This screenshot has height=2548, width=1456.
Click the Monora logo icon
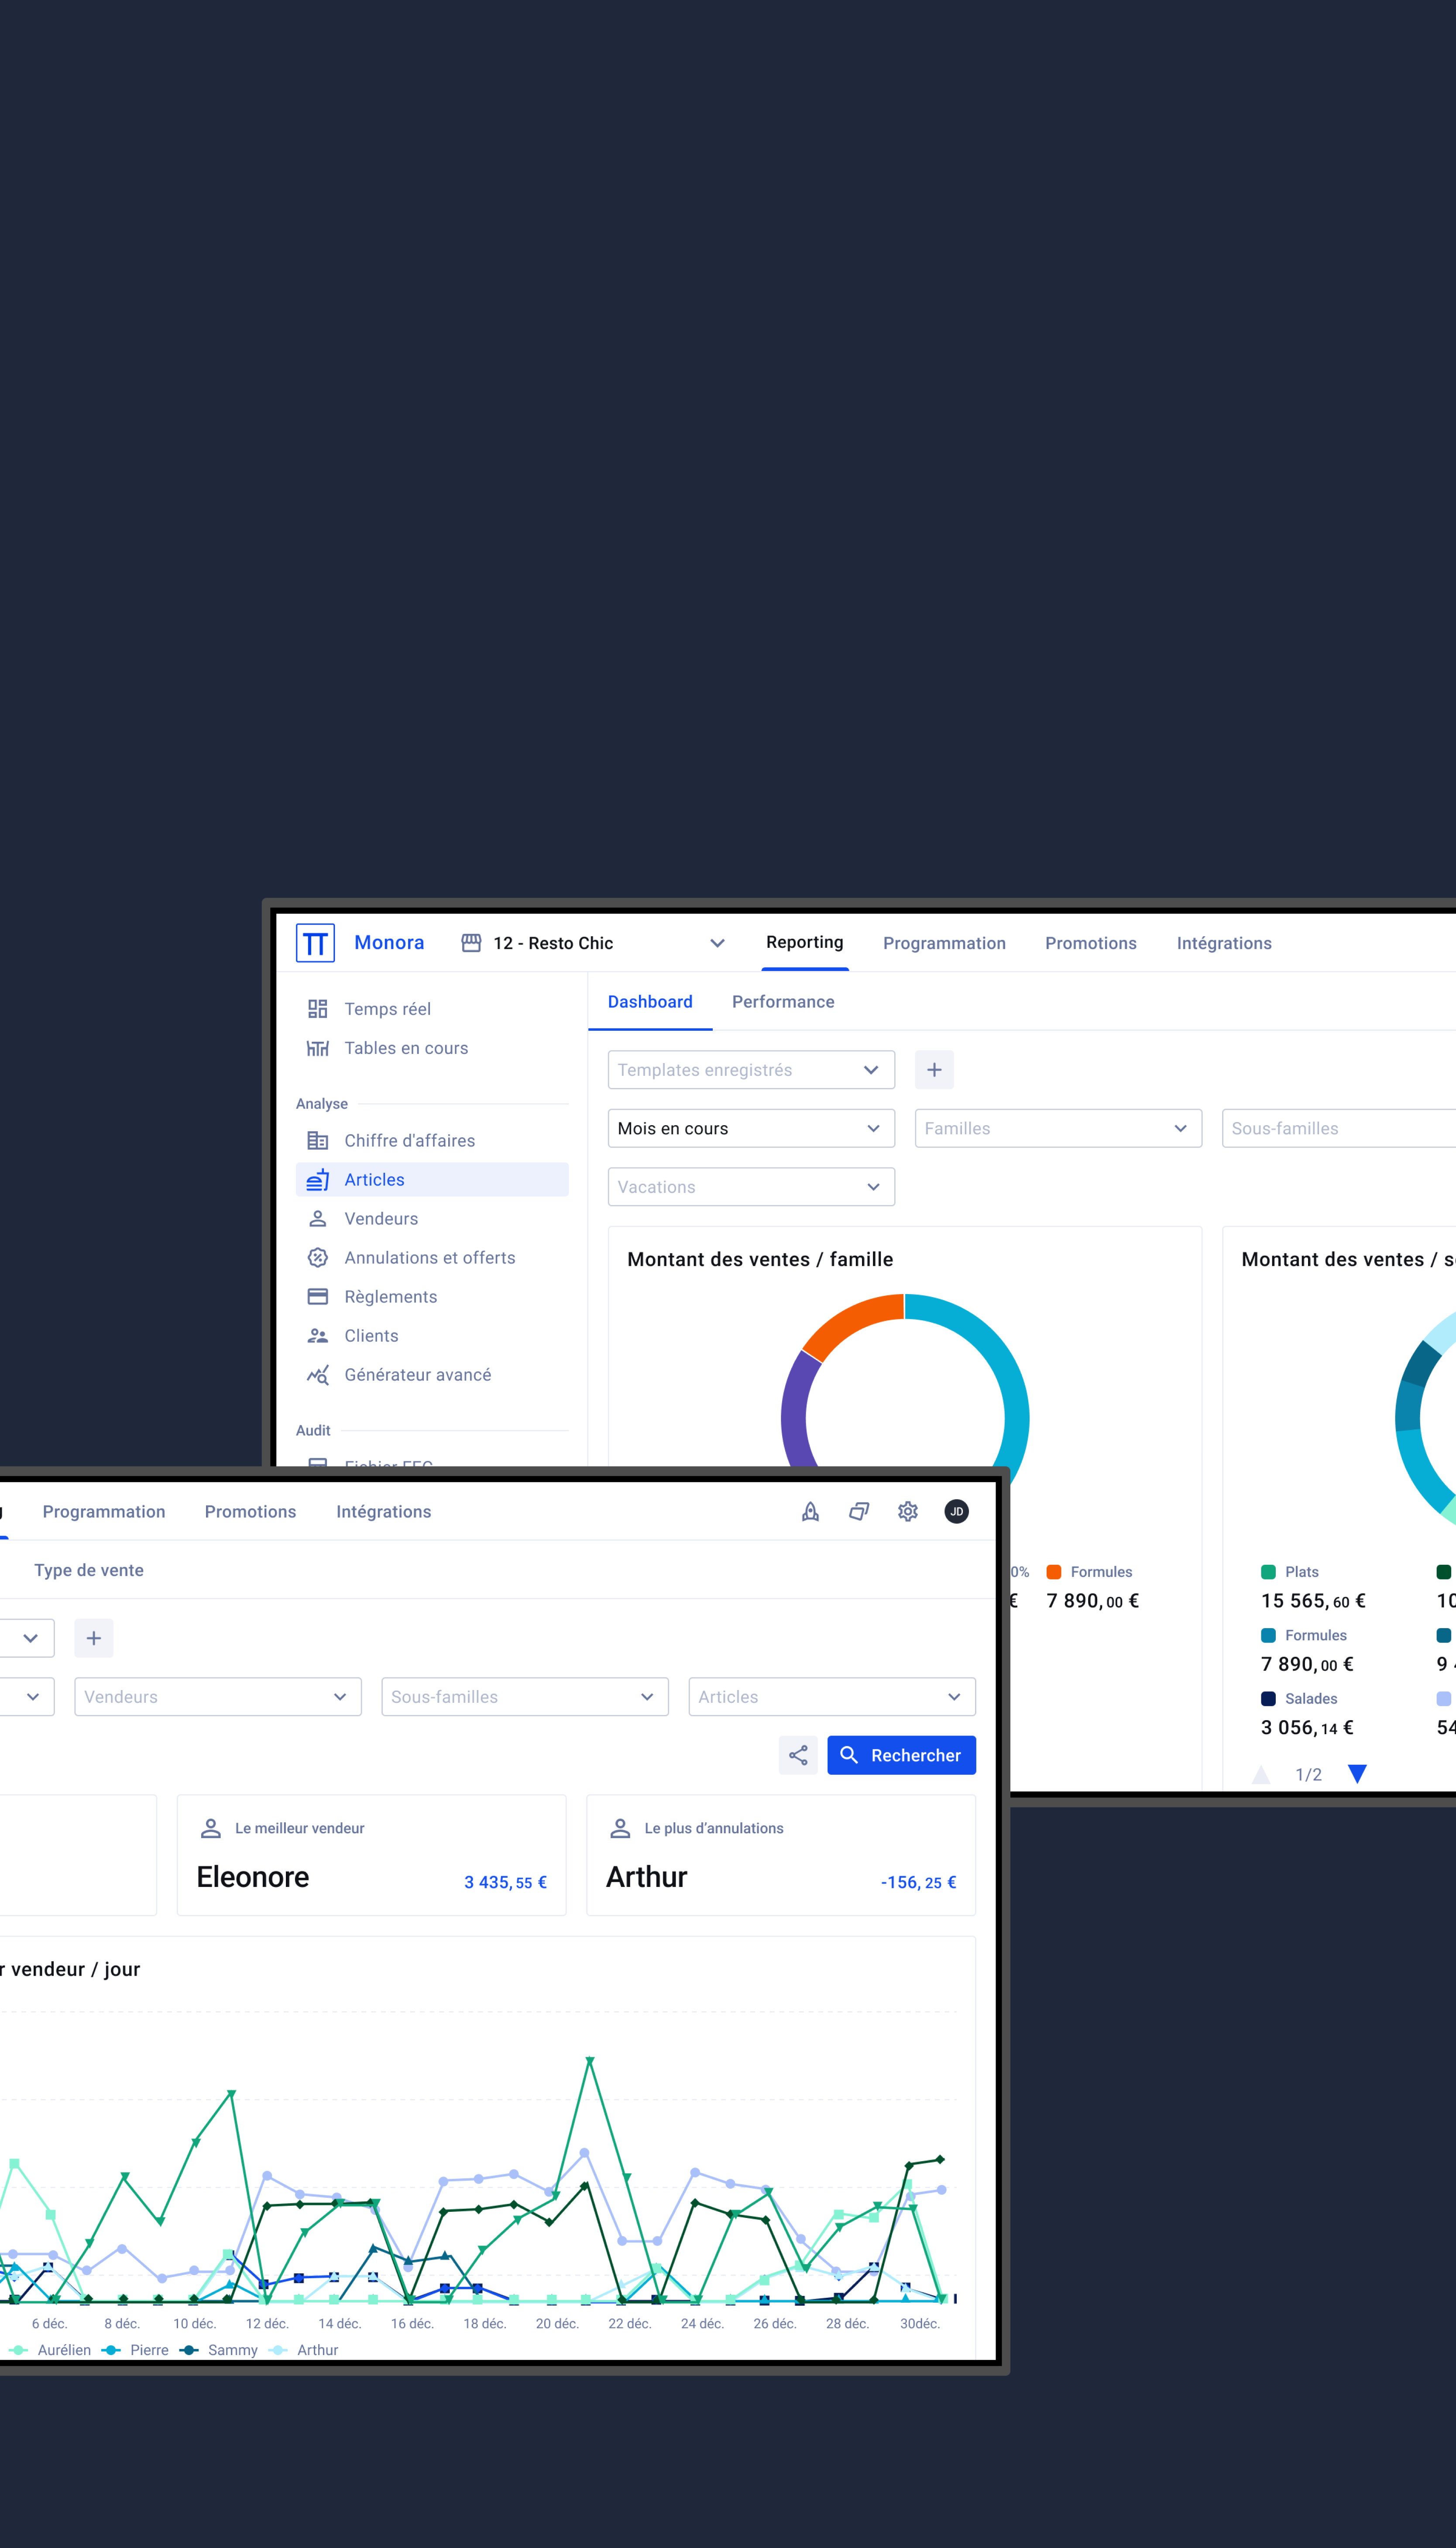(315, 943)
